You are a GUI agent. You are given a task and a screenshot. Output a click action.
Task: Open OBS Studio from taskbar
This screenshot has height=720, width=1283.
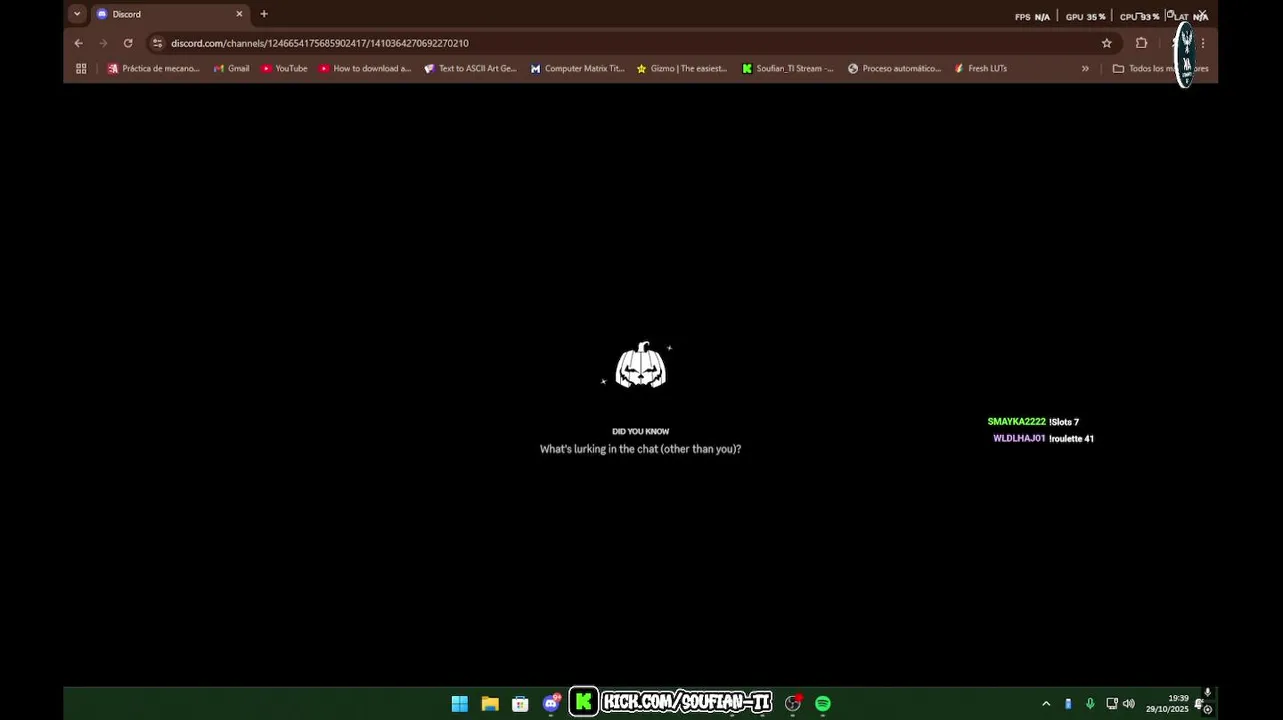pos(793,704)
